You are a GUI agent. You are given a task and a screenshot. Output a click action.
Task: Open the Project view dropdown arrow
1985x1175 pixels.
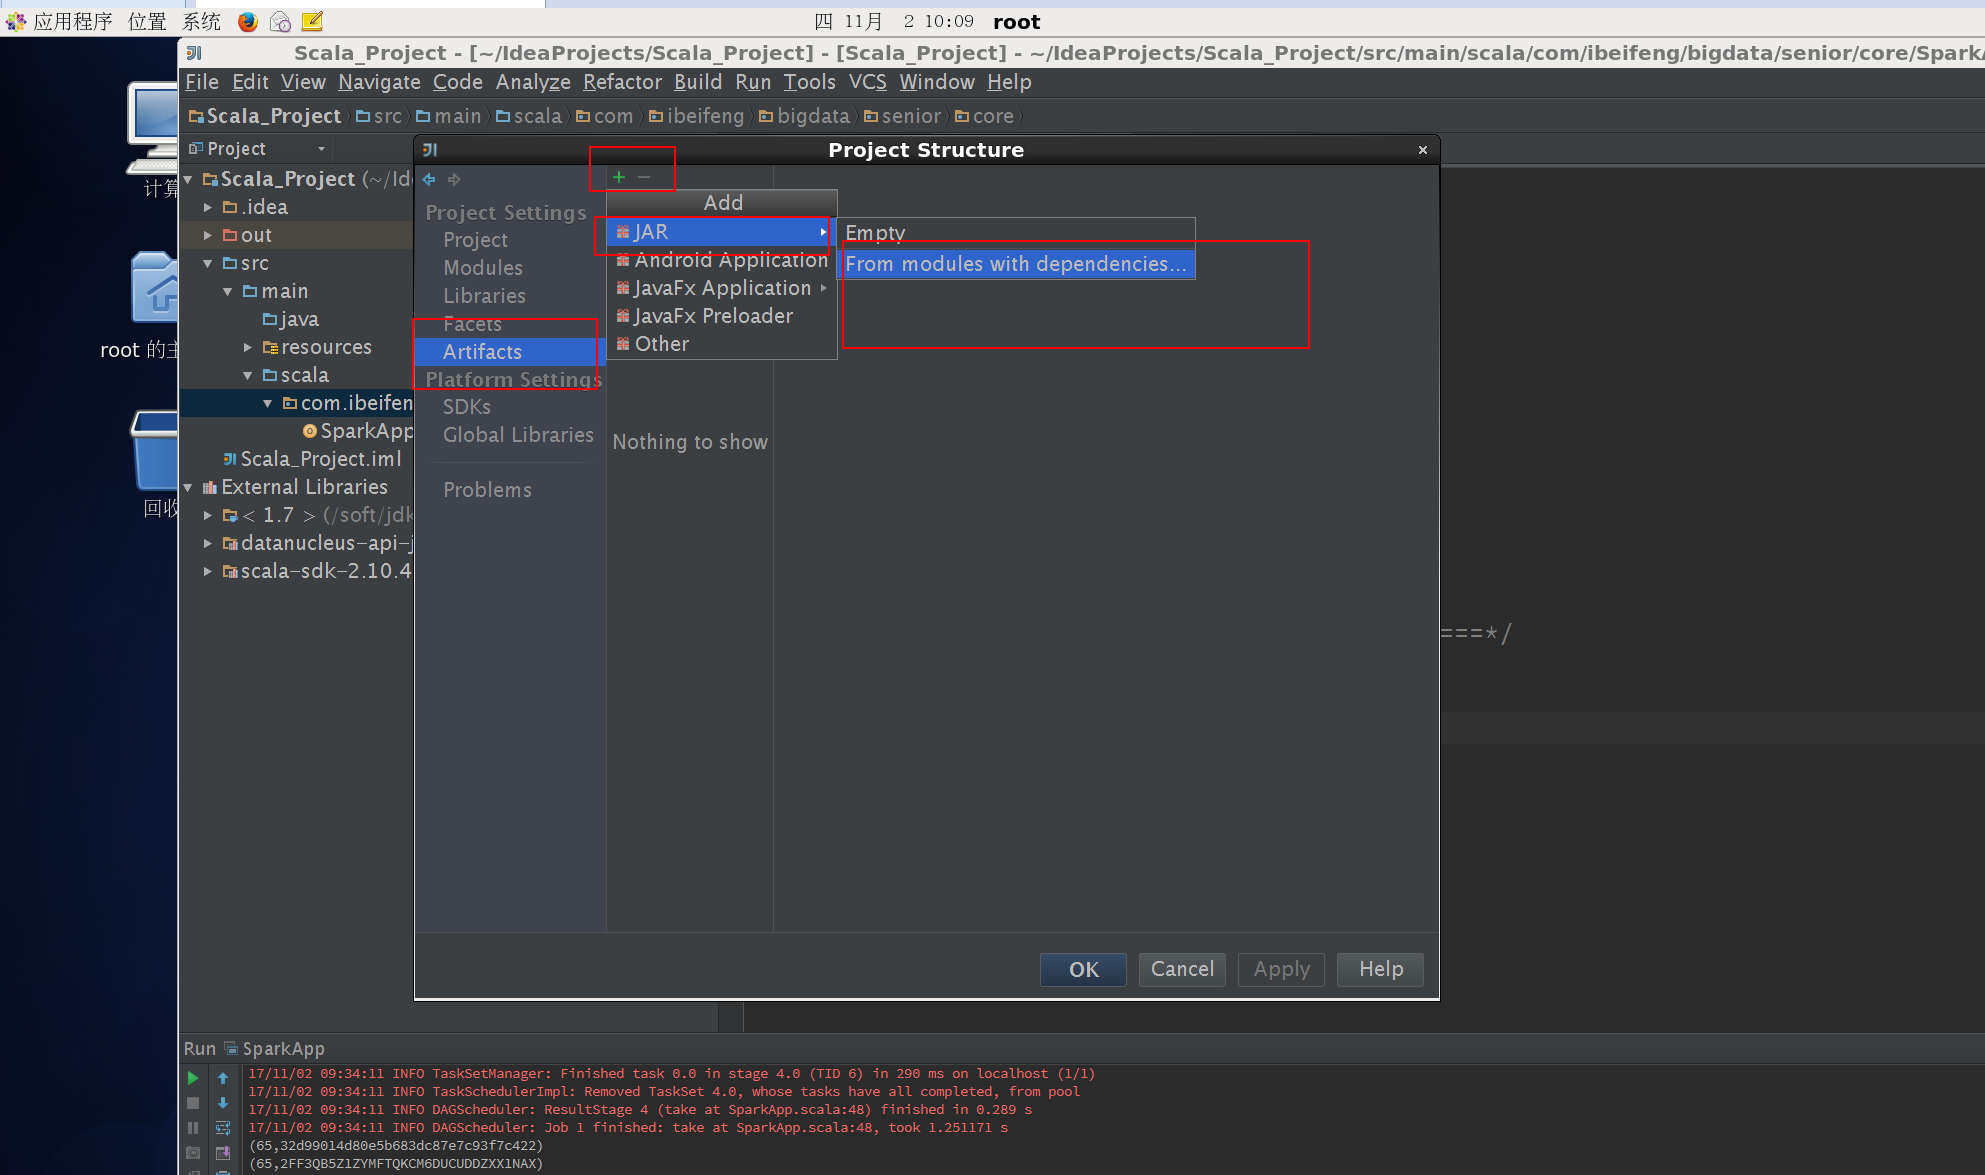pyautogui.click(x=321, y=149)
